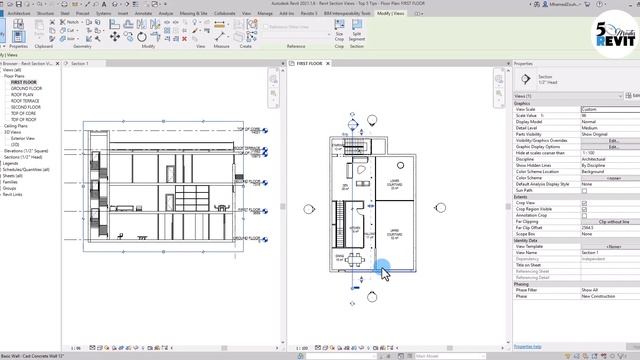This screenshot has height=360, width=640.
Task: Click the Text icon in quick access toolbar
Action: 104,4
